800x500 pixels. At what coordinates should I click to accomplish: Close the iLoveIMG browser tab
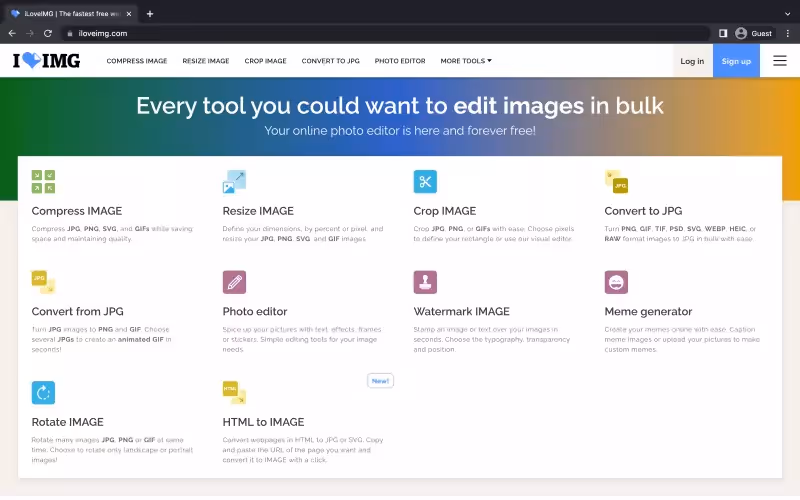tap(129, 14)
